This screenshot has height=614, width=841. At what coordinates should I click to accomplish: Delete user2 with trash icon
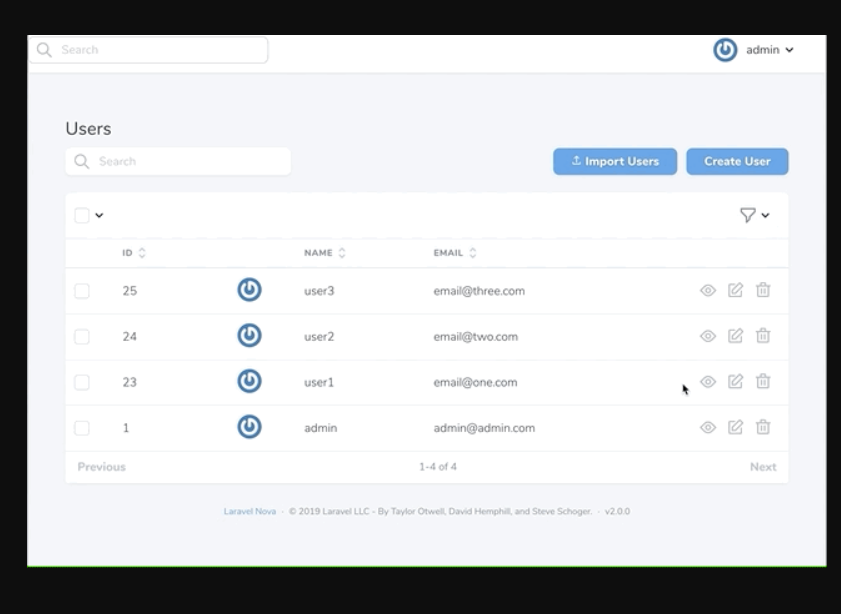[x=763, y=336]
